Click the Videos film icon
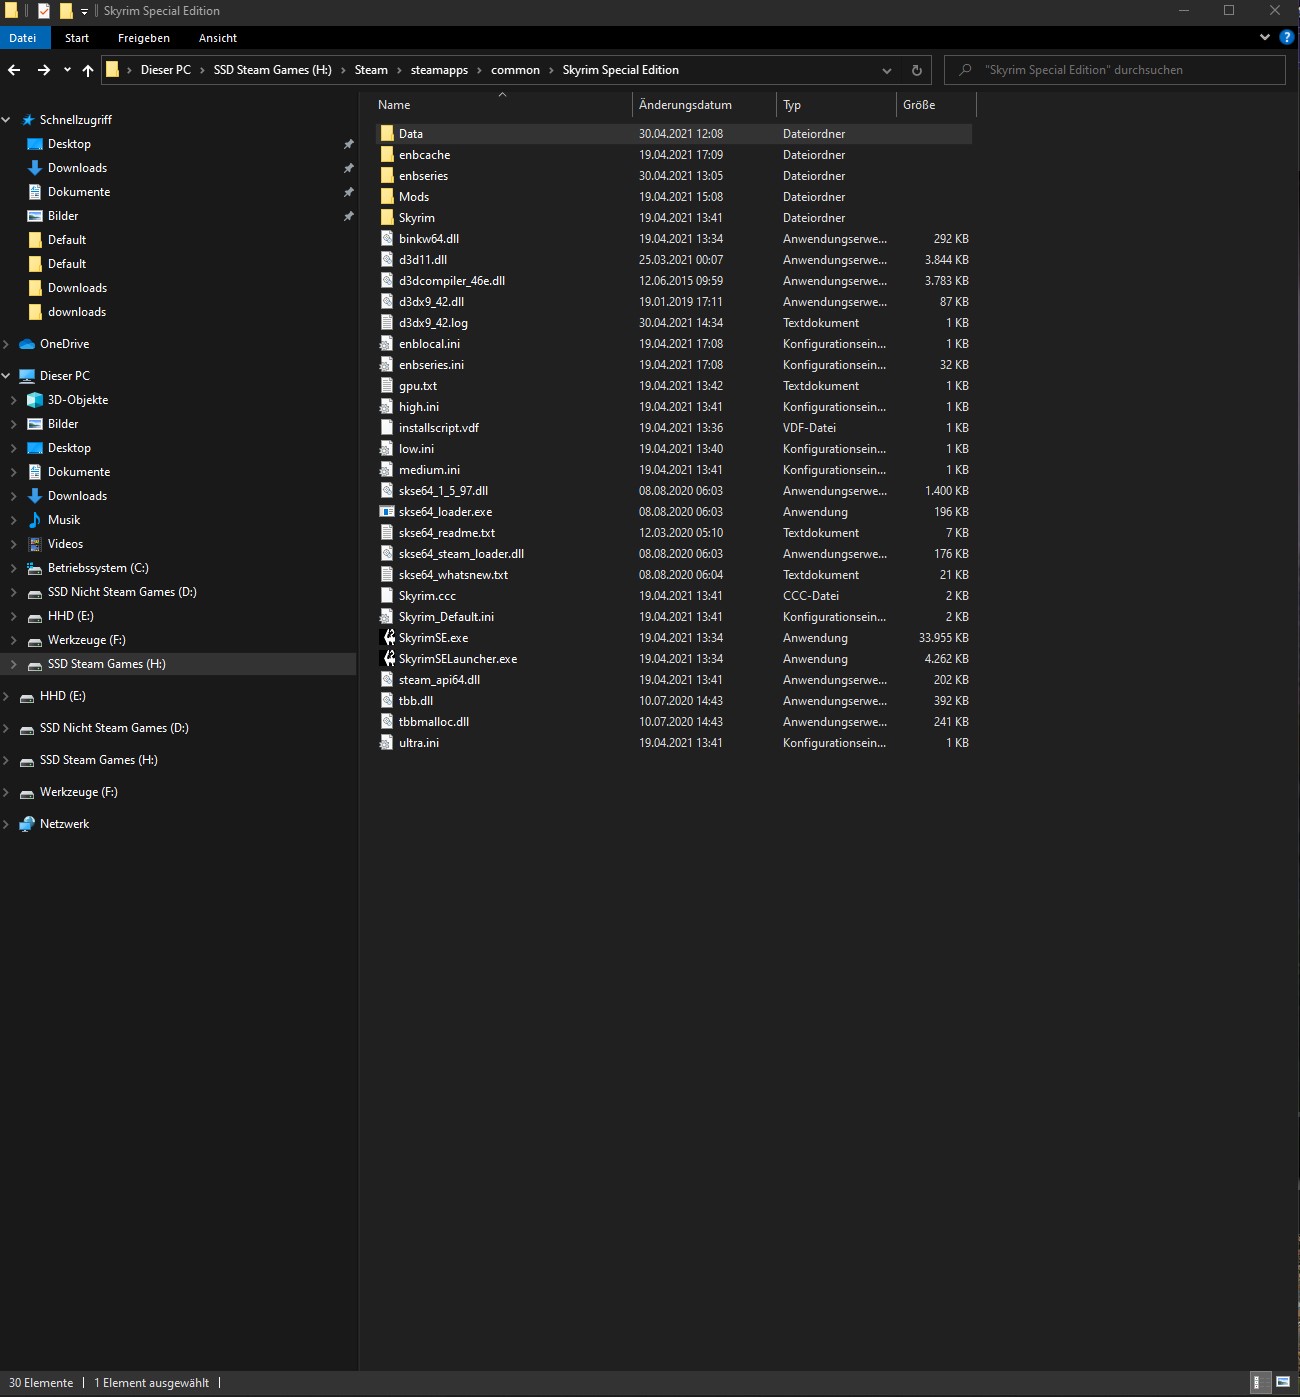 click(35, 544)
